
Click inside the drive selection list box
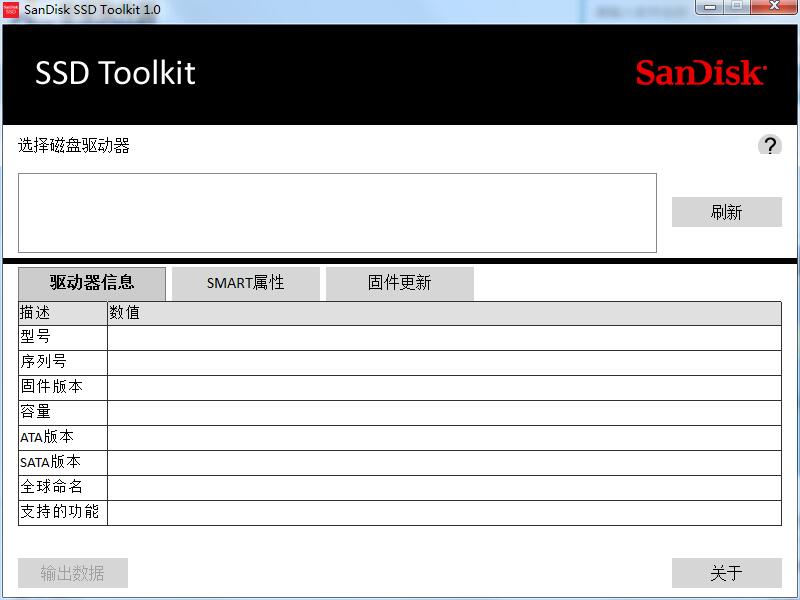pyautogui.click(x=337, y=212)
